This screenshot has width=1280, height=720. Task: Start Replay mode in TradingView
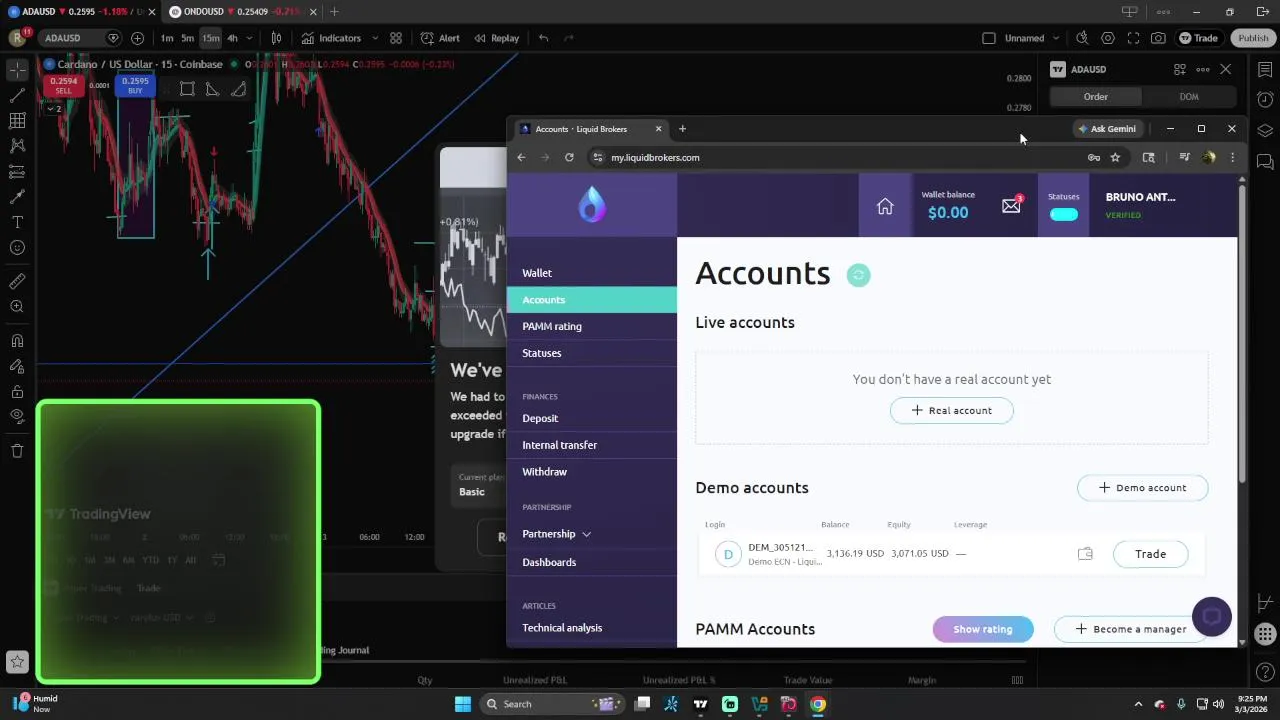[496, 38]
